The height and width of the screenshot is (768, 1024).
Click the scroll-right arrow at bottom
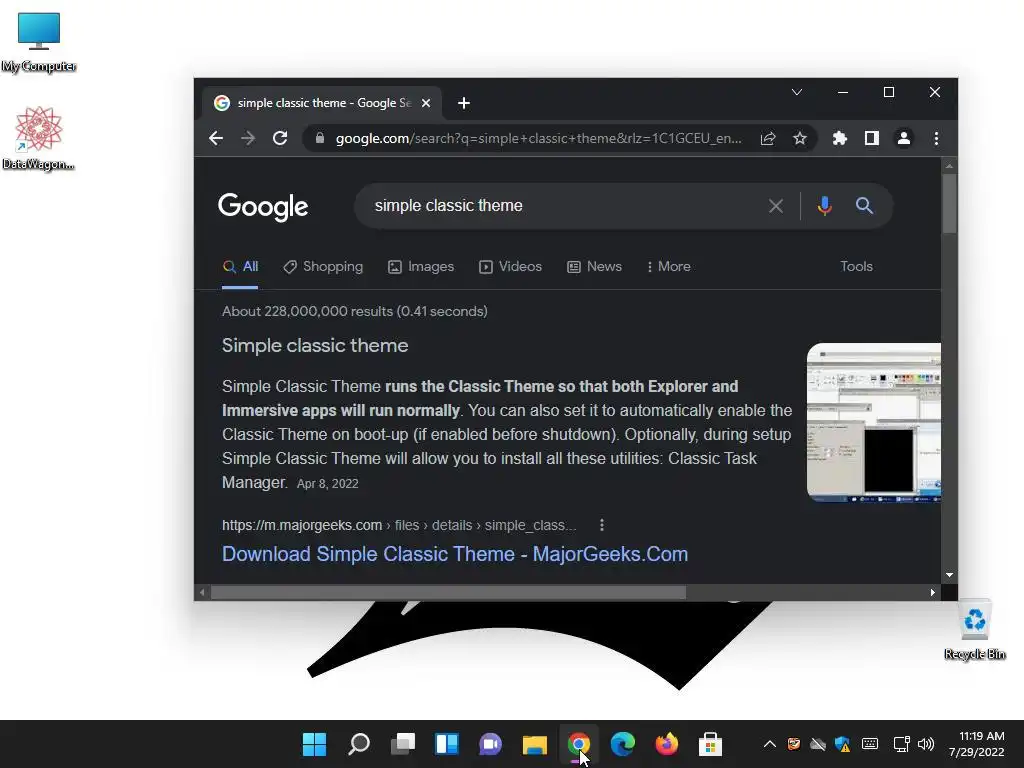pyautogui.click(x=933, y=592)
